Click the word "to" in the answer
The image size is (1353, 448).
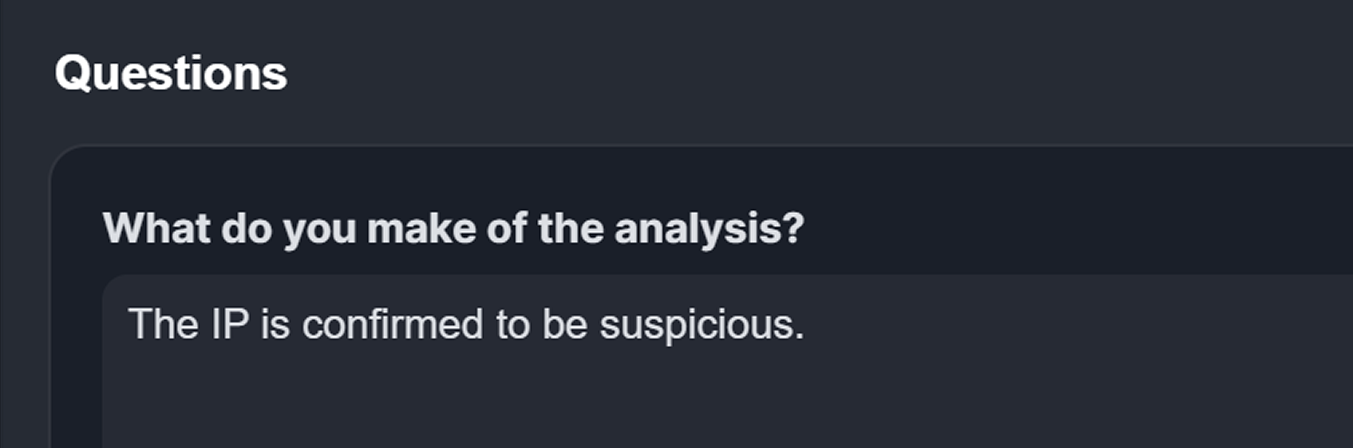click(513, 325)
